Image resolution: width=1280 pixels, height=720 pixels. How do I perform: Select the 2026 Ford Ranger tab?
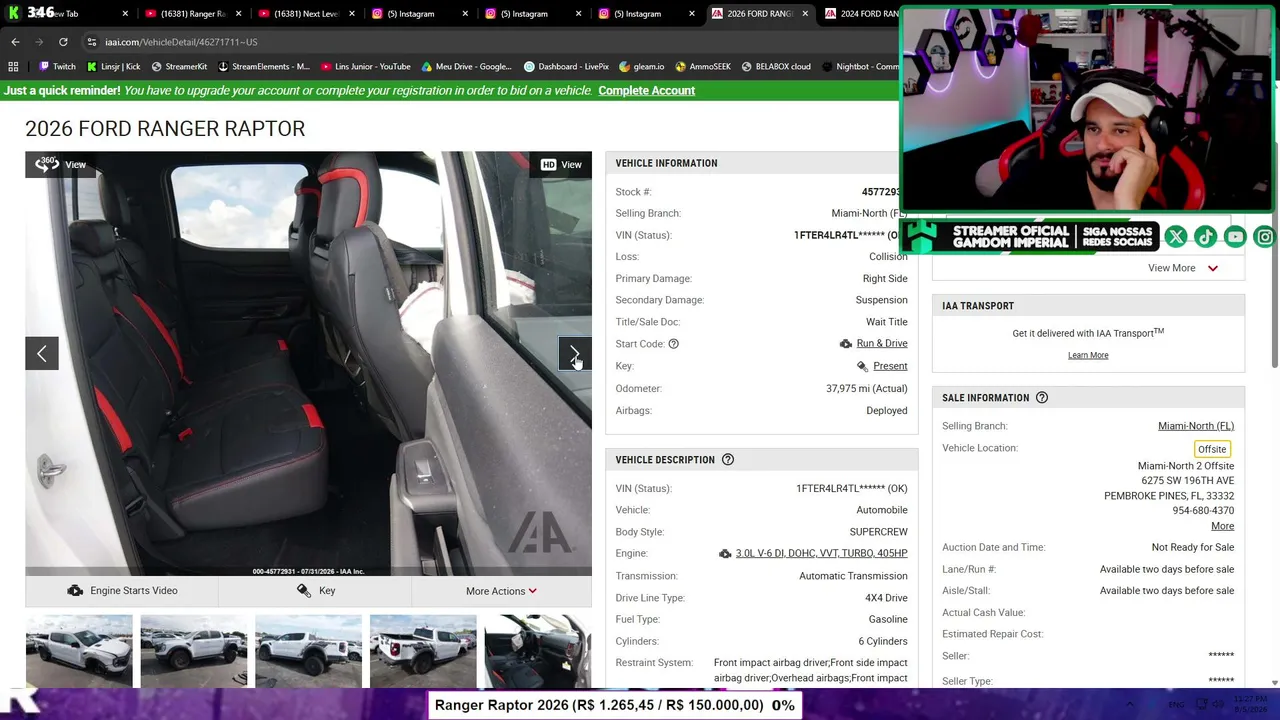(x=759, y=14)
